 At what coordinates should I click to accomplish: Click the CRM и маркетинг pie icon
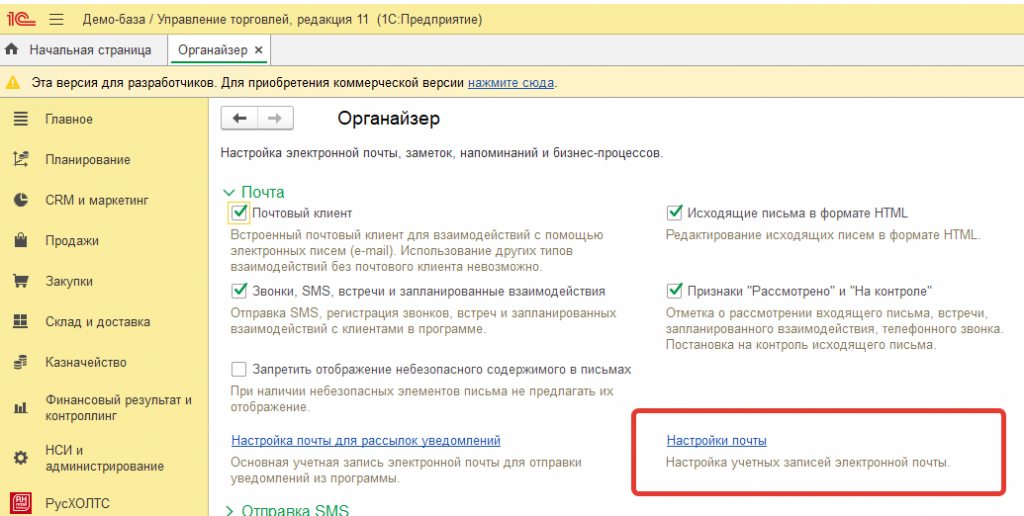pos(21,200)
